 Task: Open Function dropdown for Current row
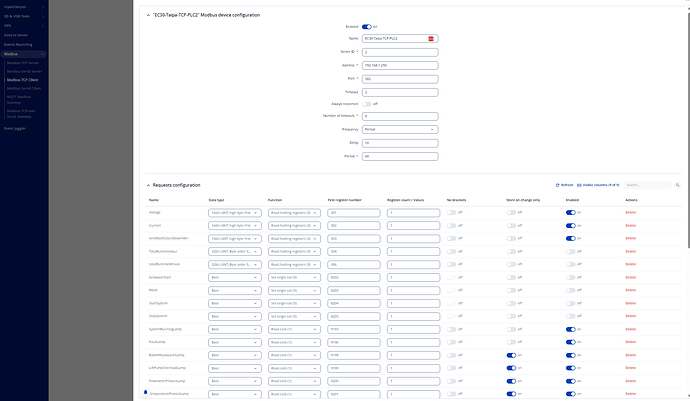point(293,226)
